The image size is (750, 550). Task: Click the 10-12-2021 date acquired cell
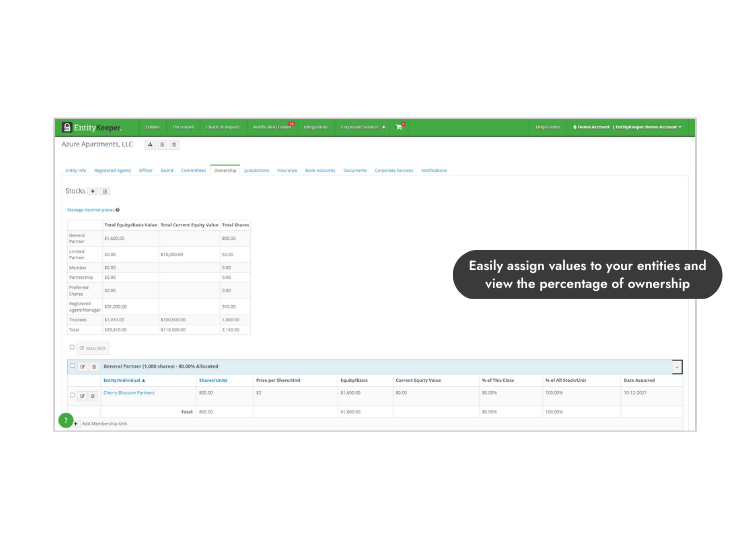tap(635, 393)
